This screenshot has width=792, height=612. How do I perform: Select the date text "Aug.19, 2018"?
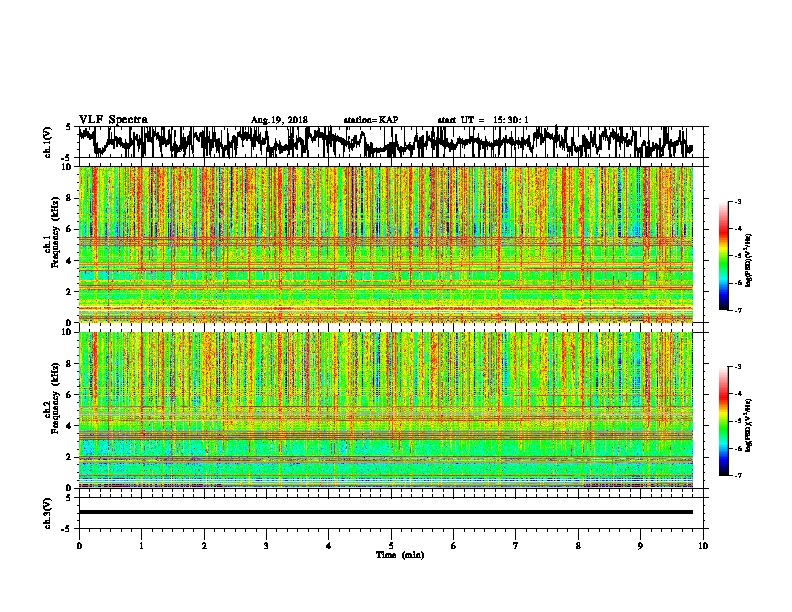click(279, 120)
